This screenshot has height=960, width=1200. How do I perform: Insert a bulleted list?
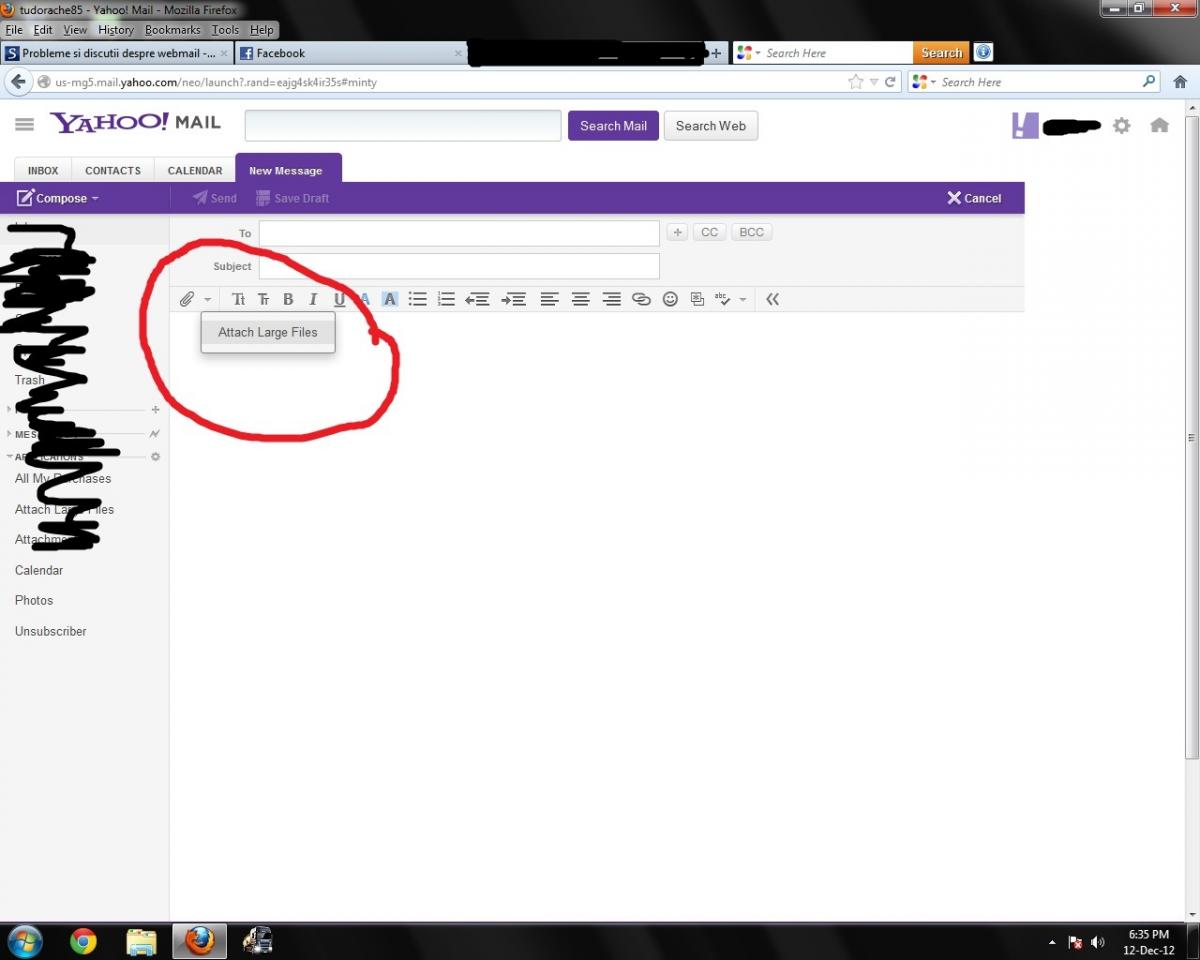tap(418, 299)
